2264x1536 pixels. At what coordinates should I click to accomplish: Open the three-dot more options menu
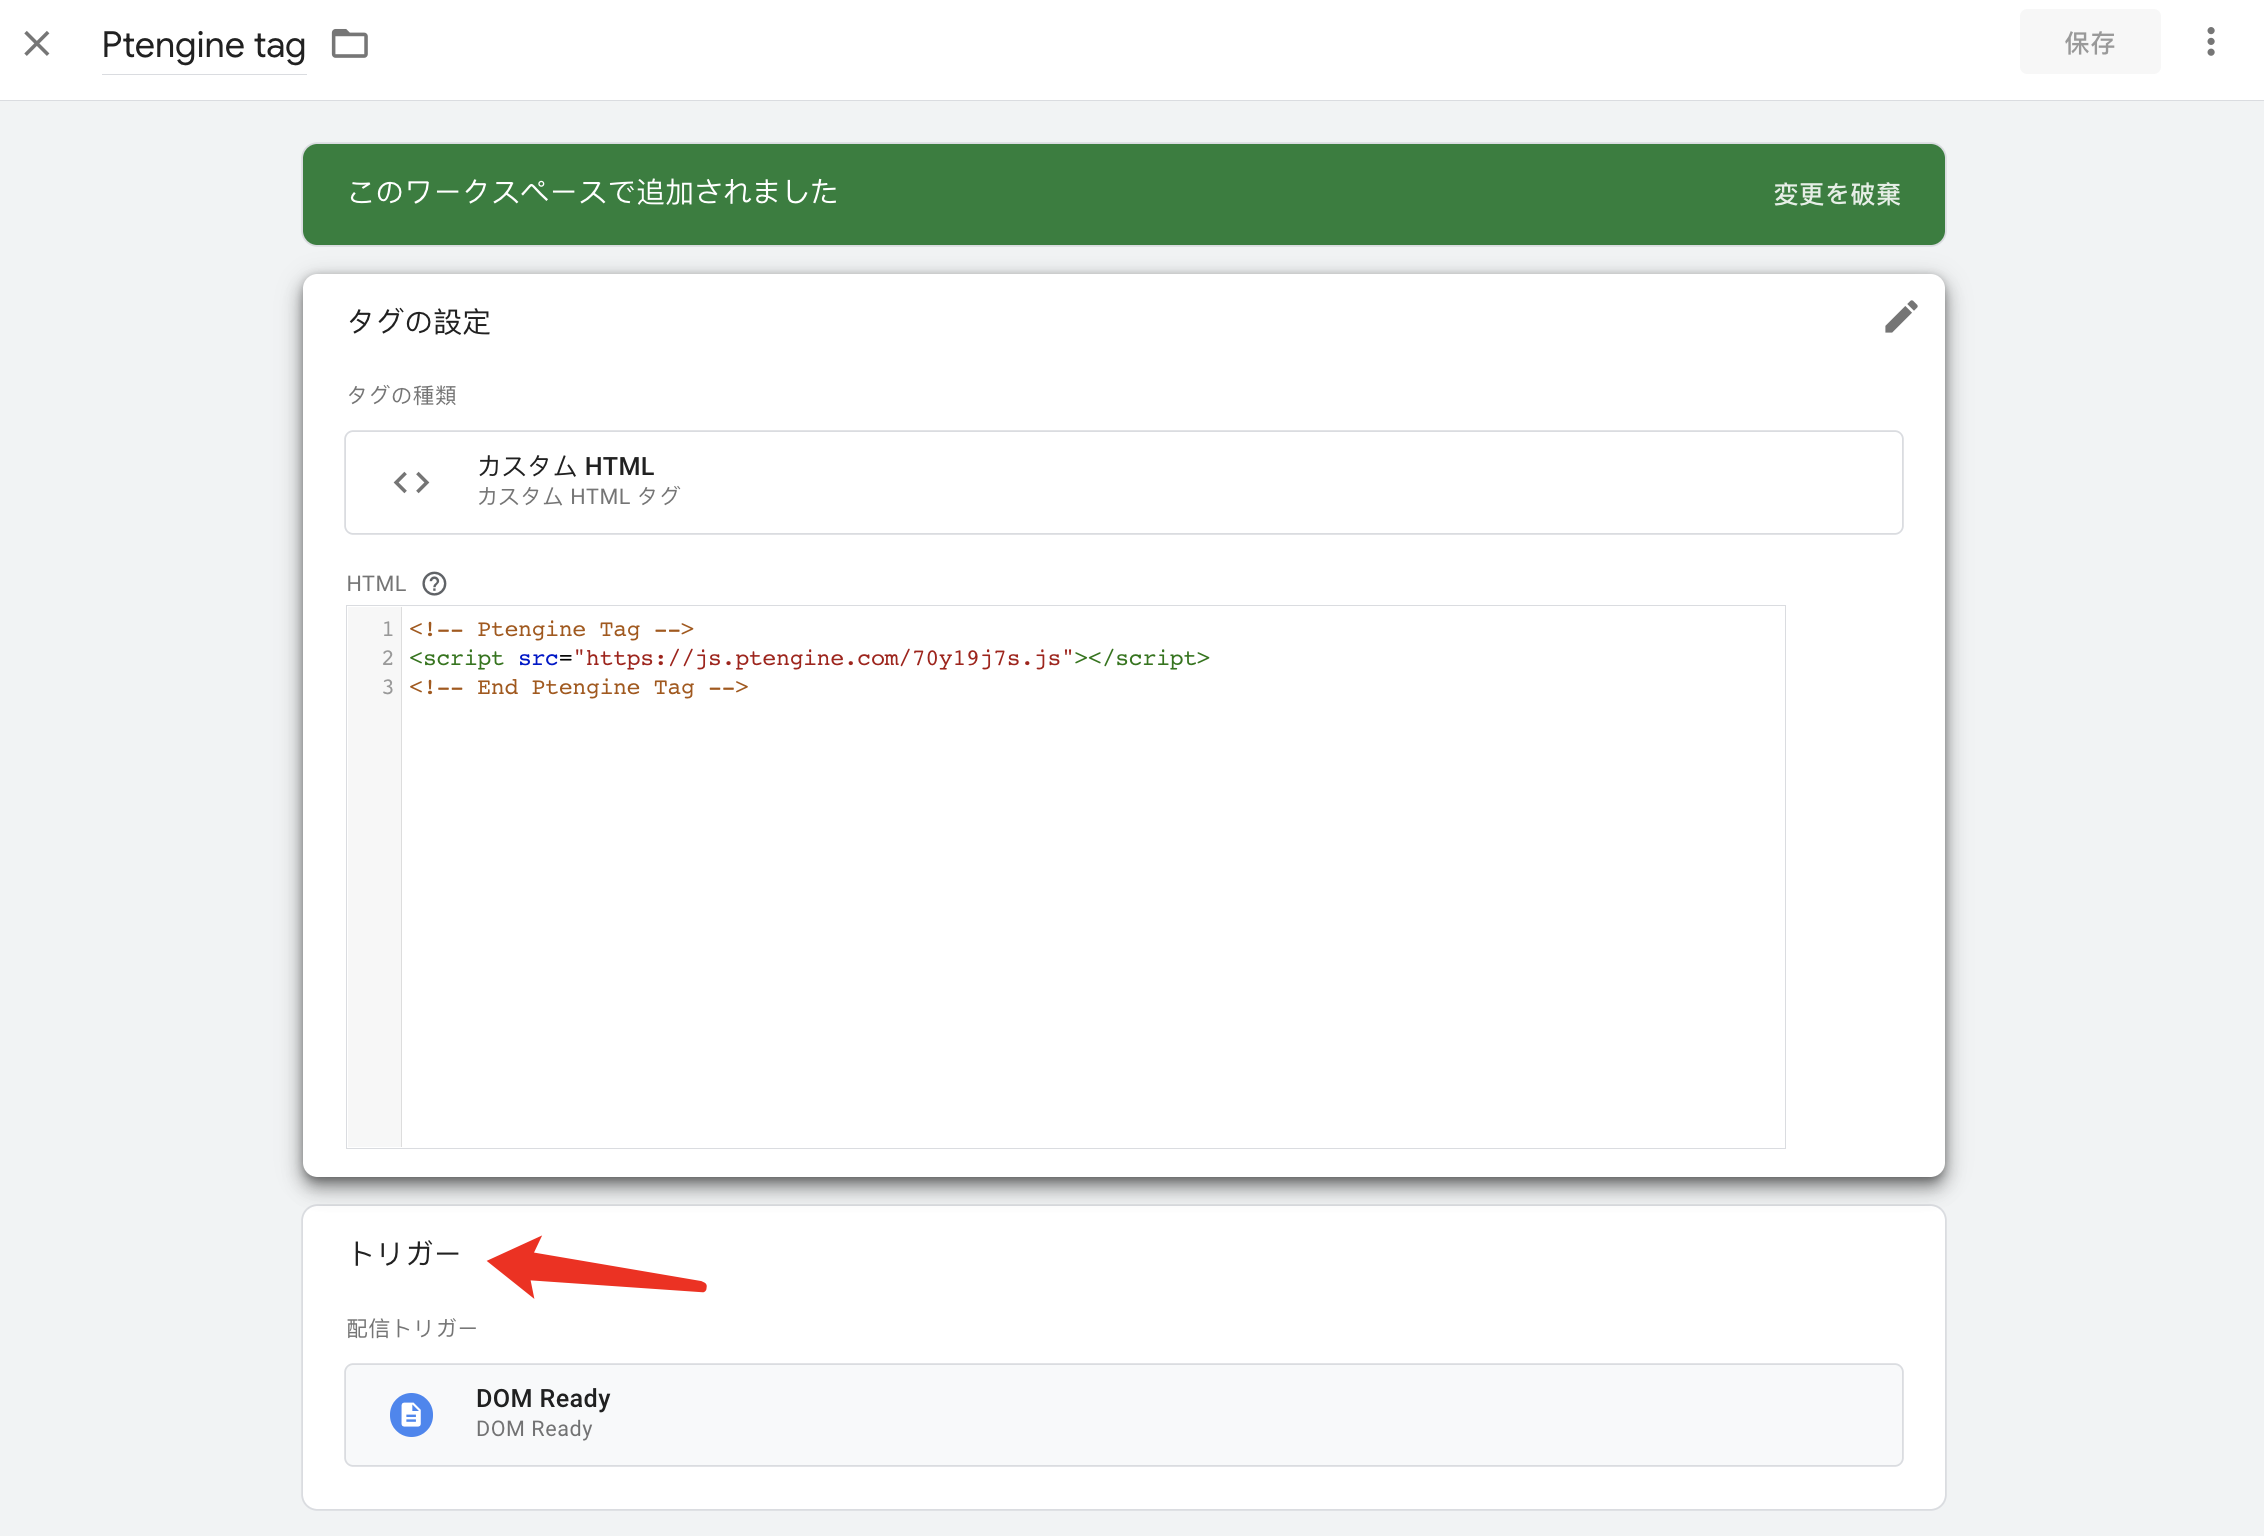2211,42
